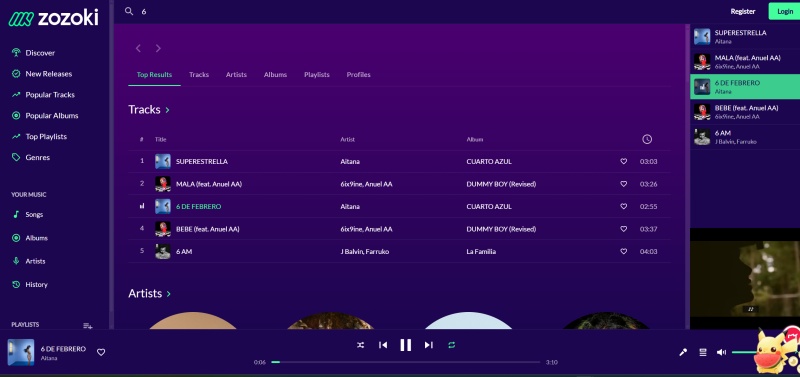Select 6 AM in the queue panel
Image resolution: width=800 pixels, height=377 pixels.
(x=745, y=137)
